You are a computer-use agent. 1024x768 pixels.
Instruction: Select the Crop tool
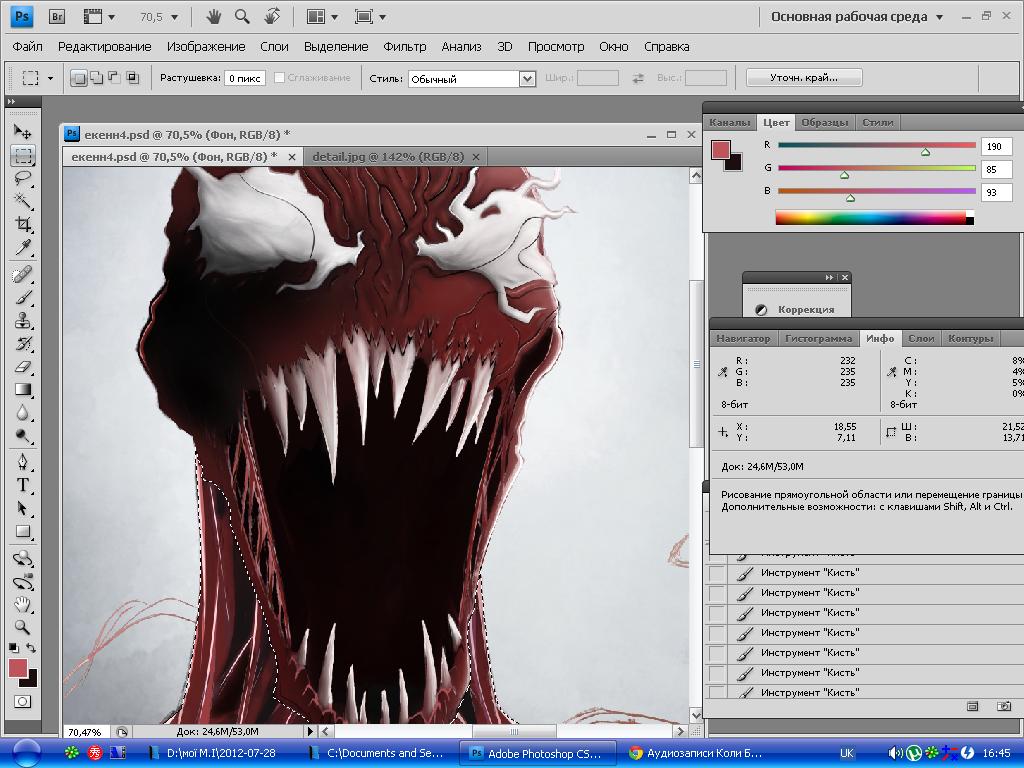[x=23, y=225]
